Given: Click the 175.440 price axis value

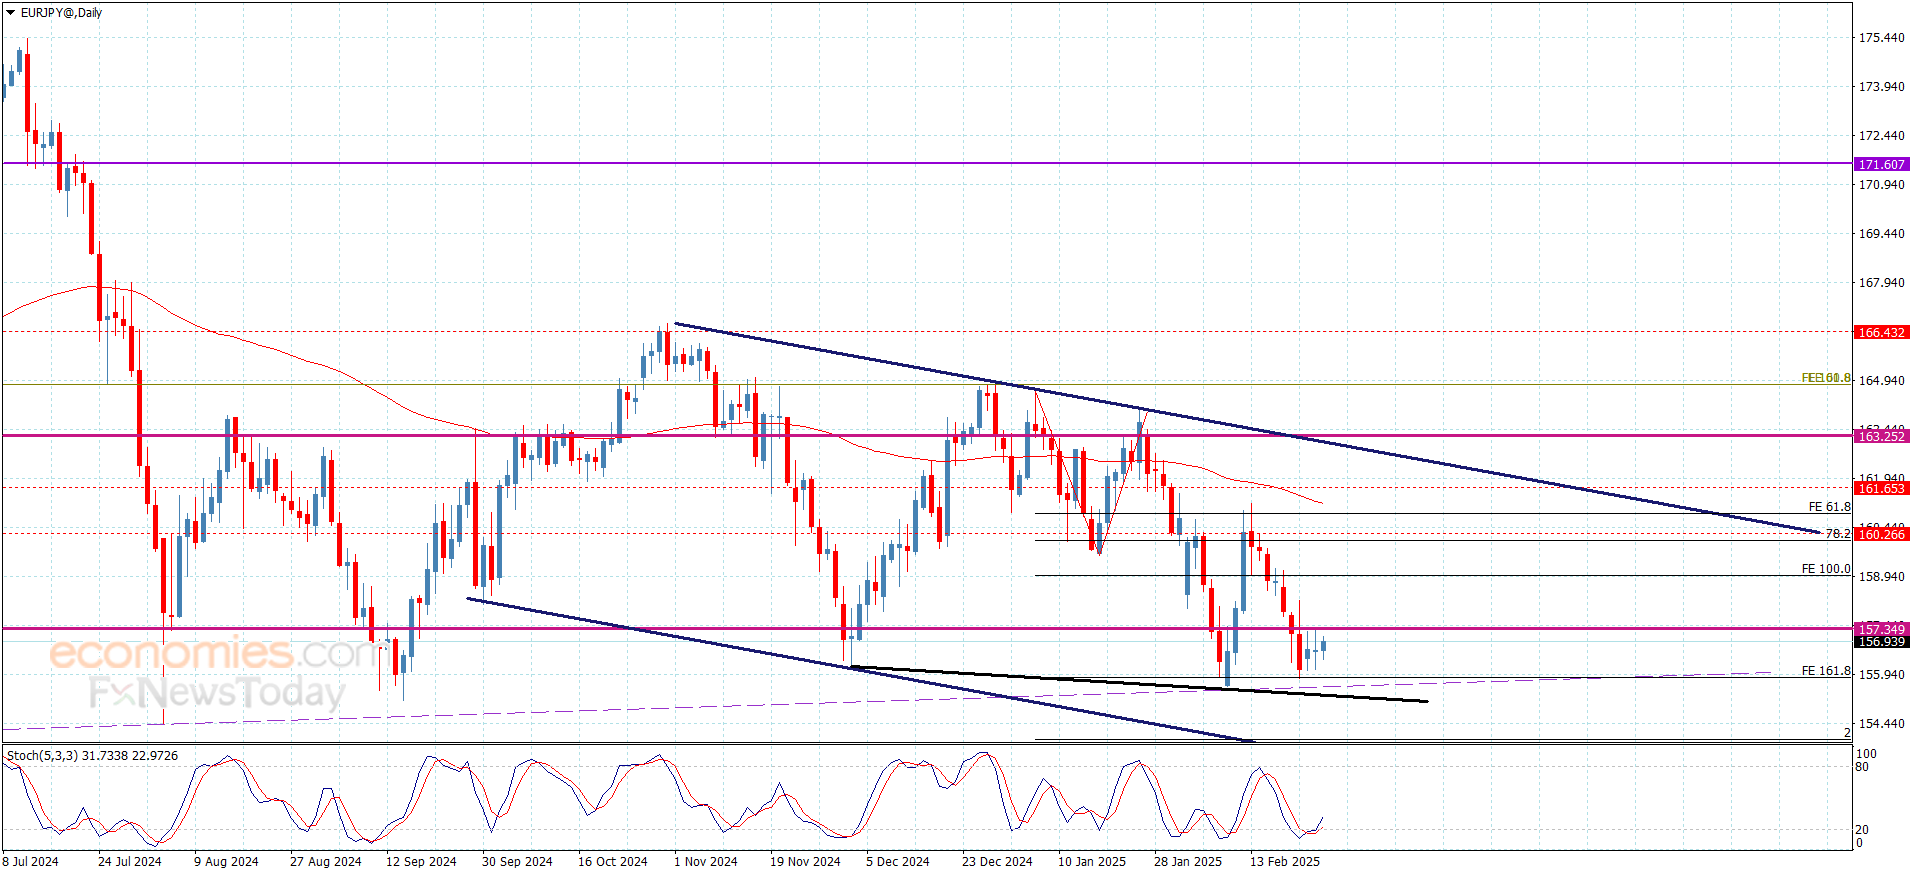Looking at the screenshot, I should point(1881,38).
